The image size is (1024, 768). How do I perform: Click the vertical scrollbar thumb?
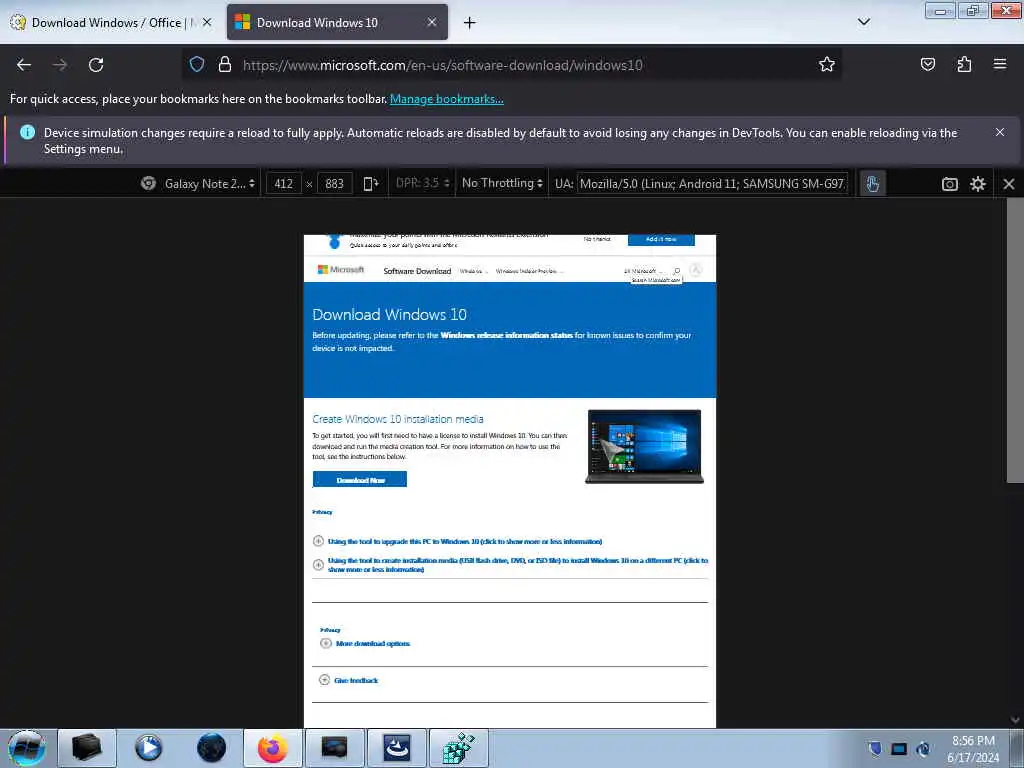tap(1015, 340)
